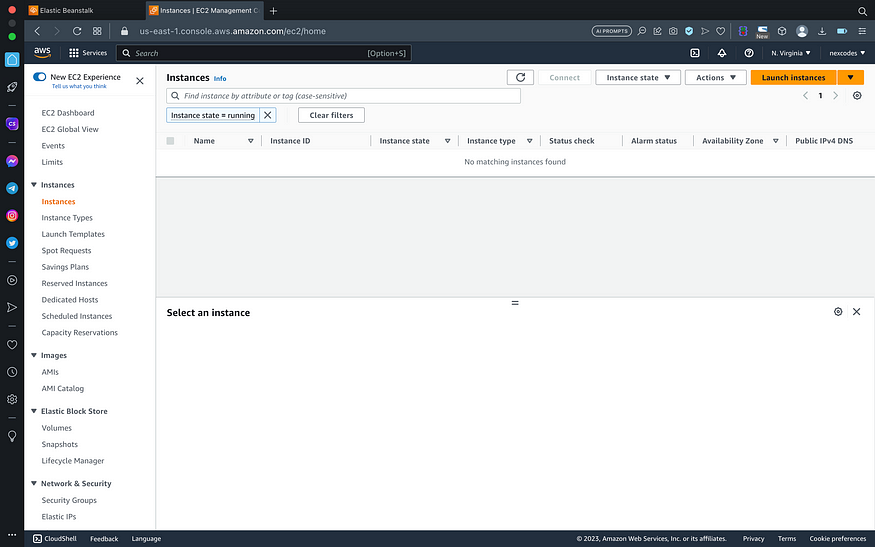This screenshot has width=875, height=547.
Task: Collapse the Instances sidebar section
Action: [x=33, y=185]
